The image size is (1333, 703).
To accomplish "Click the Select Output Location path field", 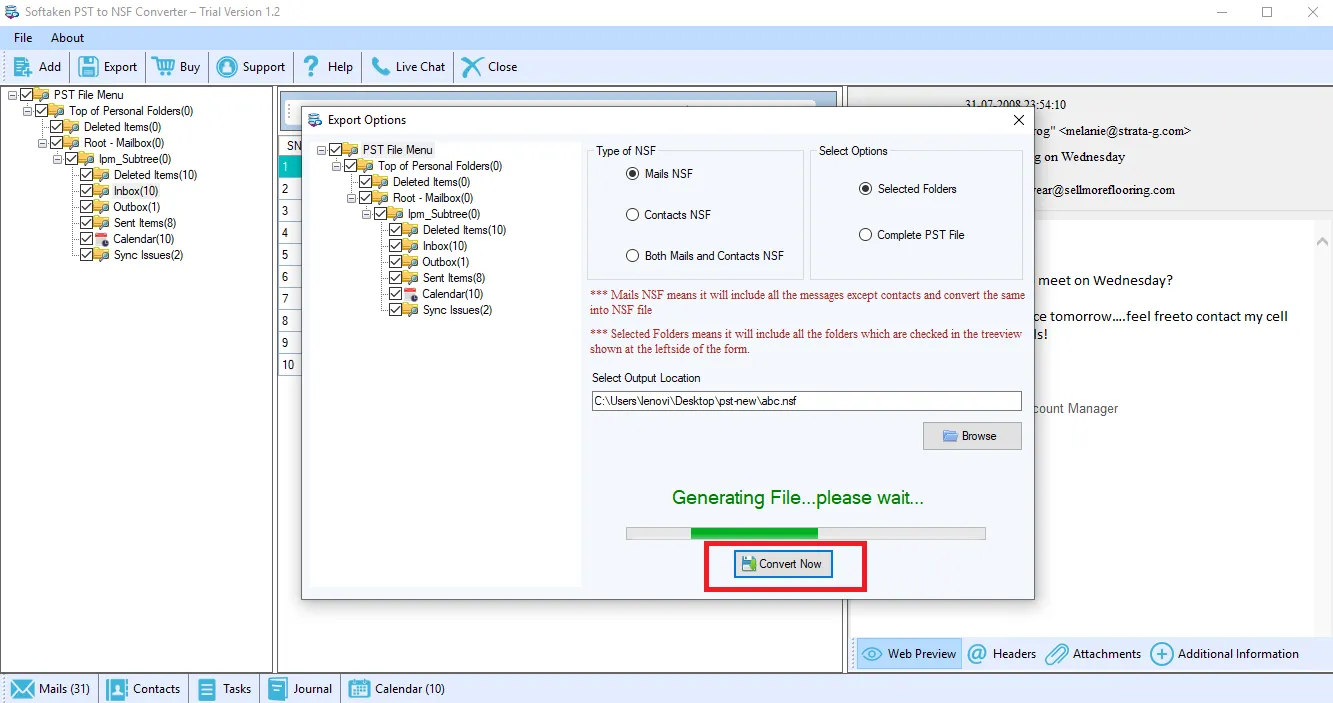I will pyautogui.click(x=806, y=401).
